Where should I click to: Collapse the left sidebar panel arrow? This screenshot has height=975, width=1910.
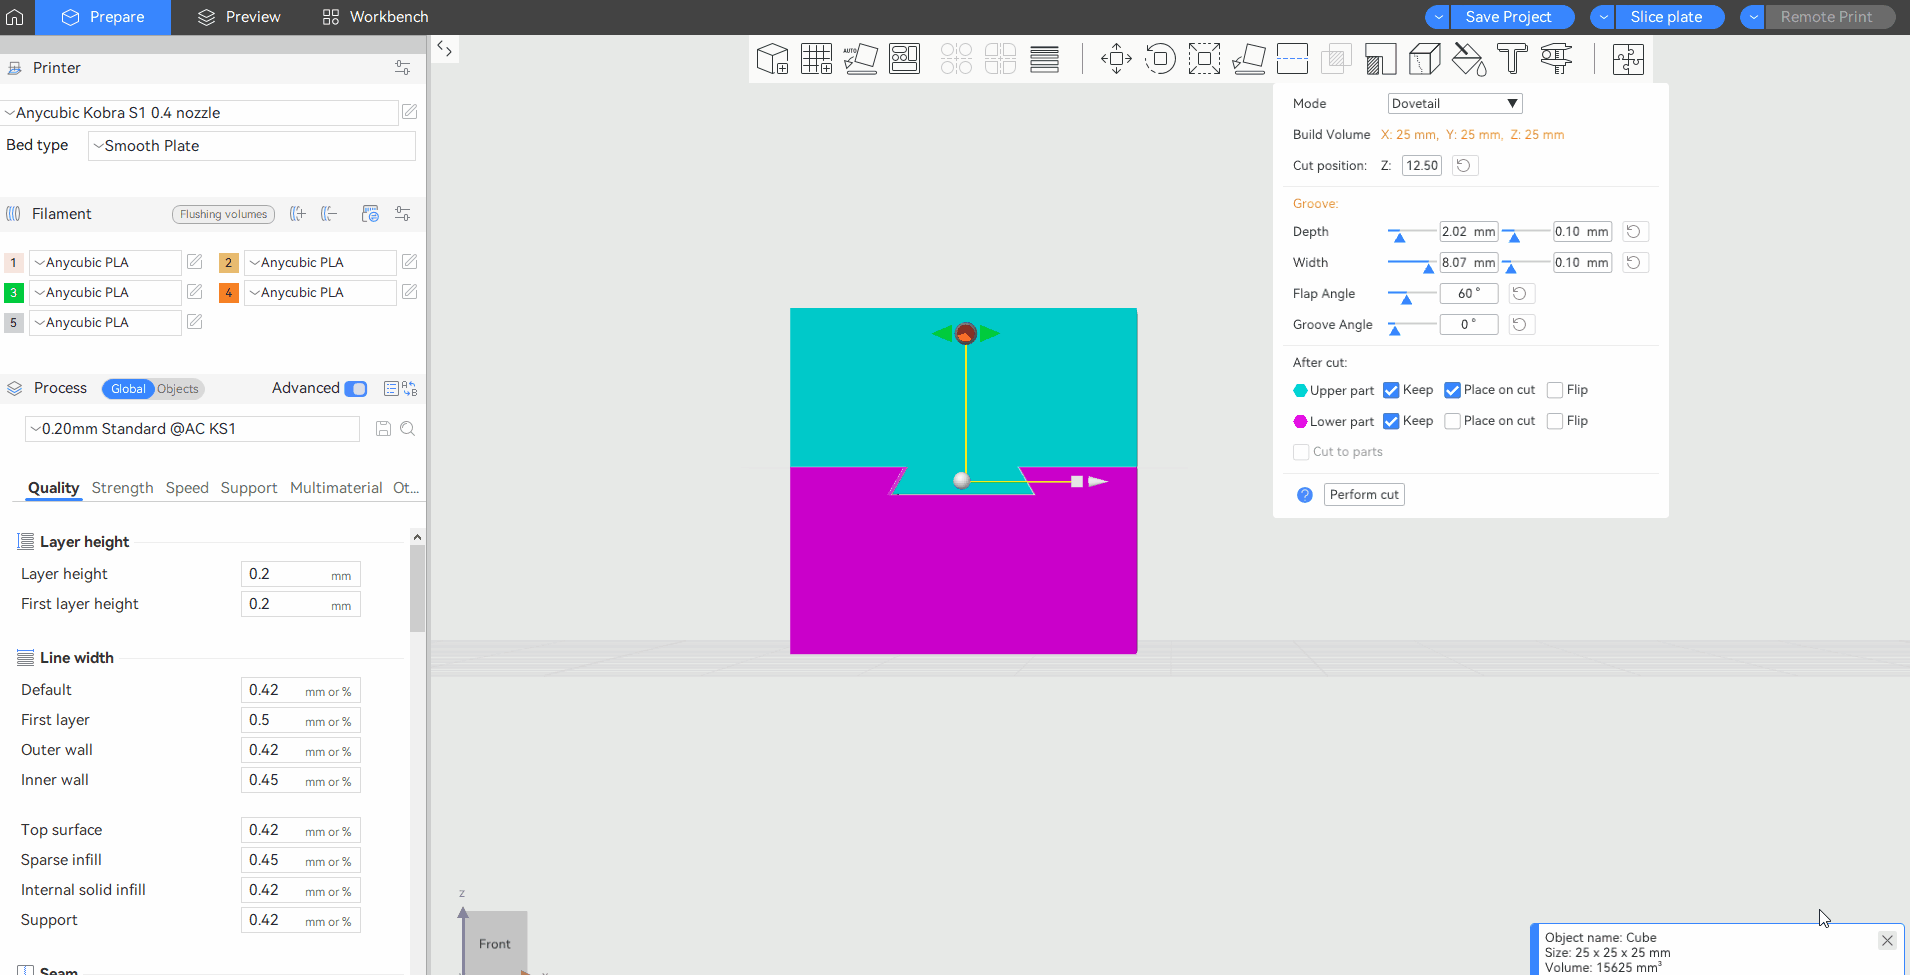[x=445, y=48]
